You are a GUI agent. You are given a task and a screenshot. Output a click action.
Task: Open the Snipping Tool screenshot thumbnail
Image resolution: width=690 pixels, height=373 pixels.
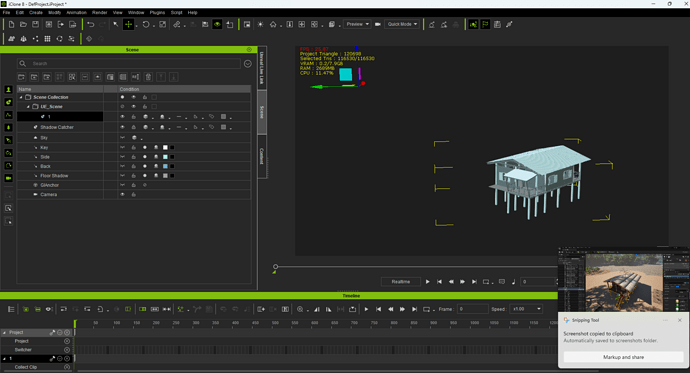[623, 279]
